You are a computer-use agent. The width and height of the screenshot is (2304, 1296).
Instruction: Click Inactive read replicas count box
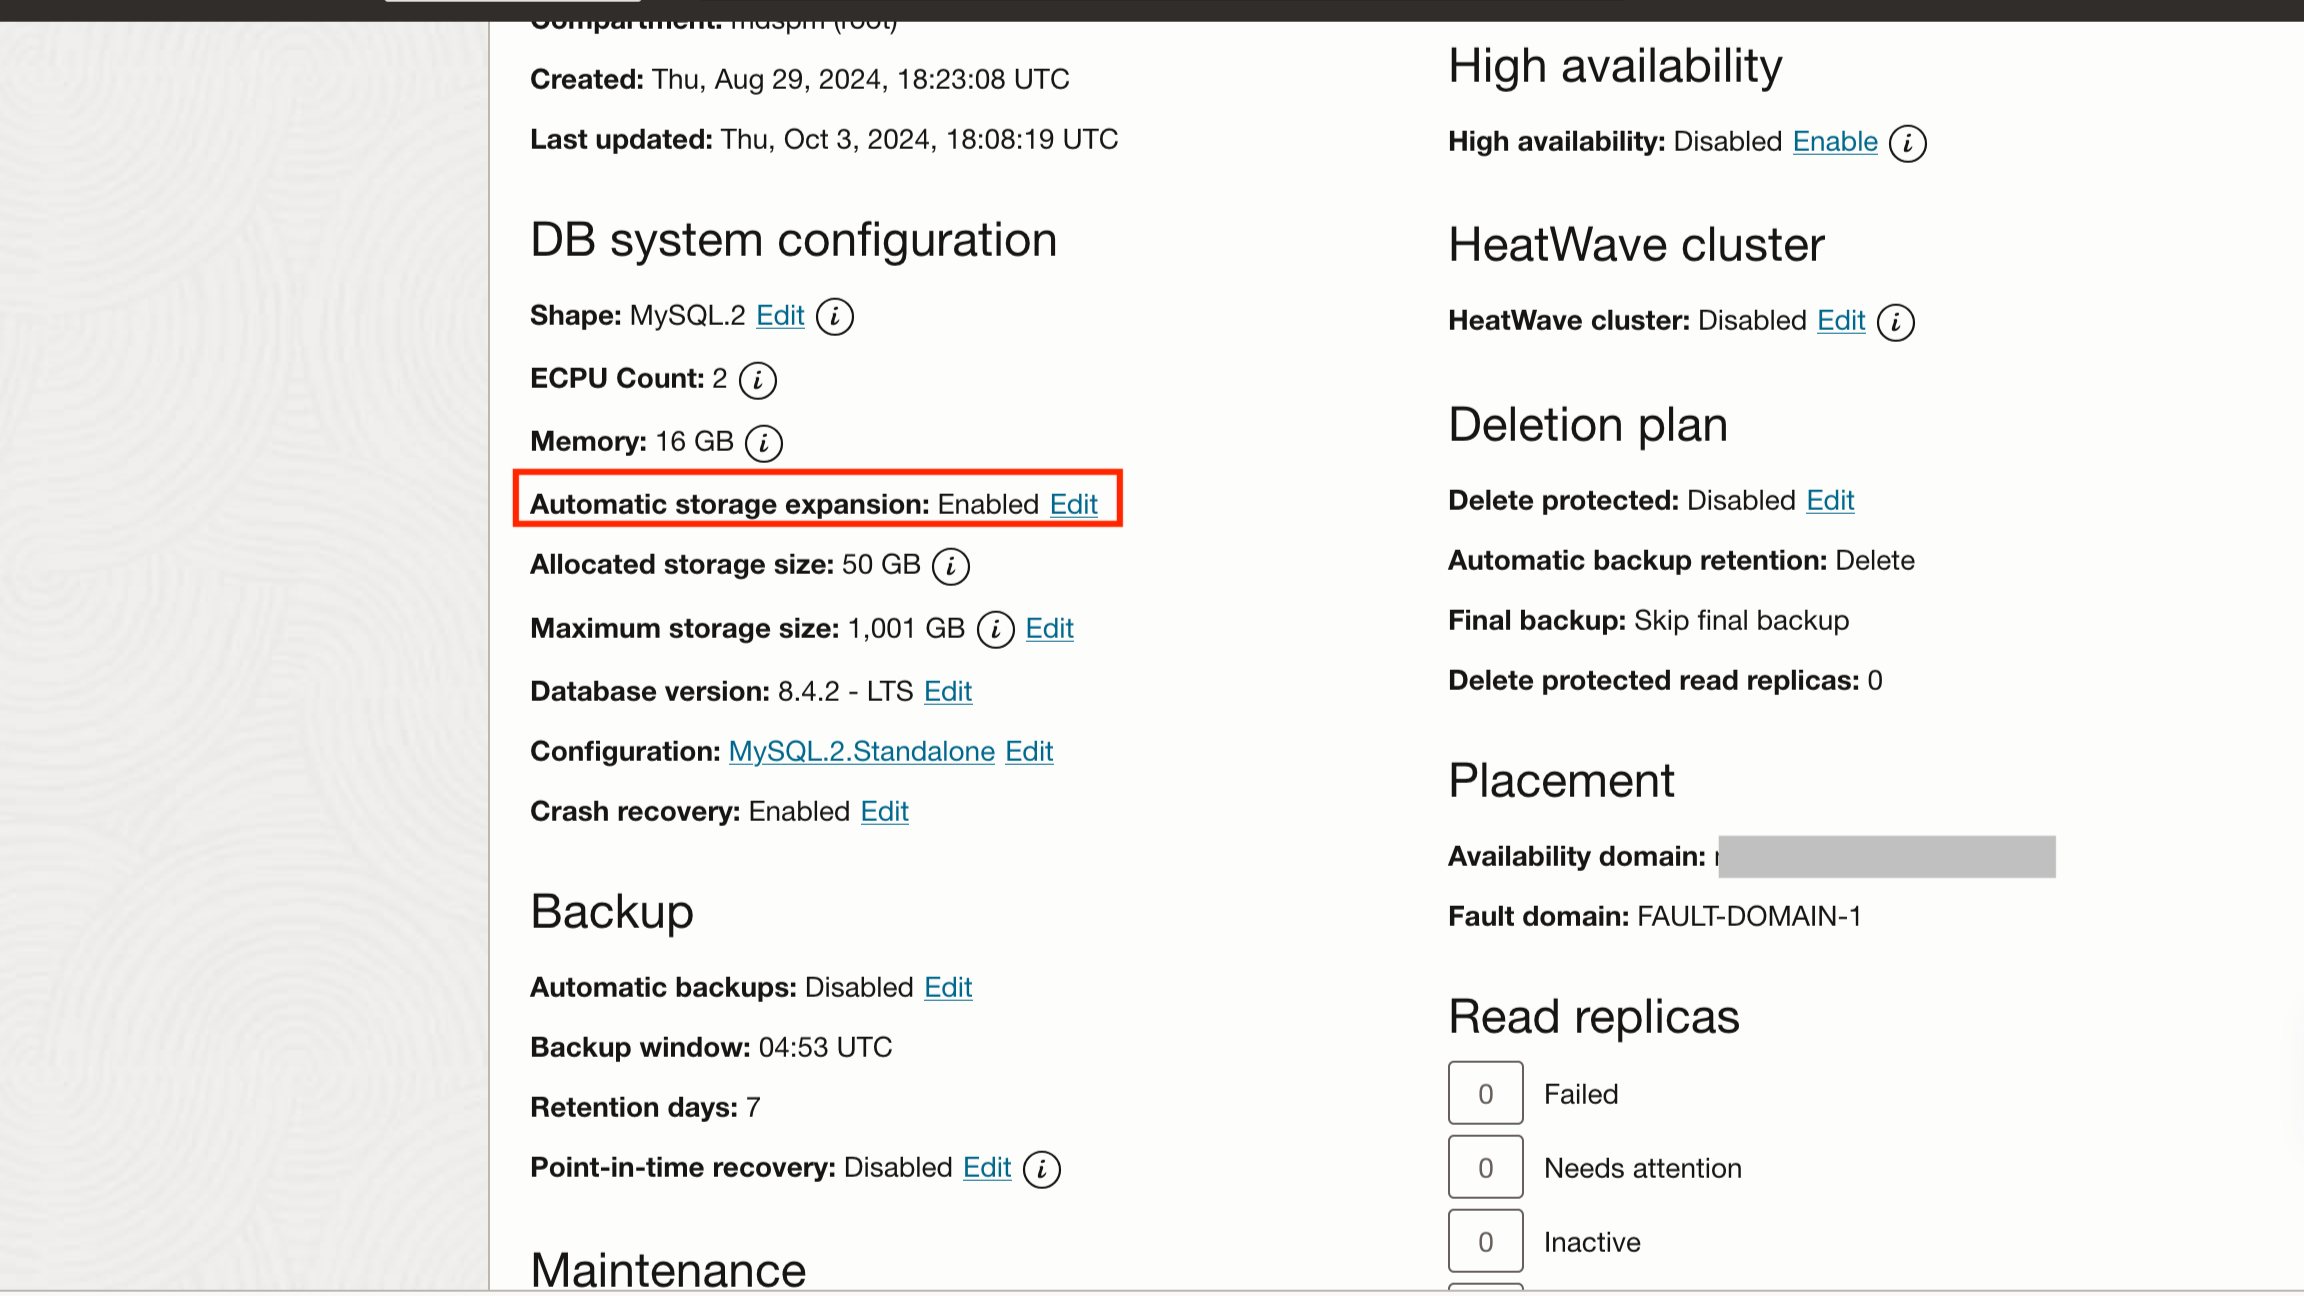coord(1485,1241)
